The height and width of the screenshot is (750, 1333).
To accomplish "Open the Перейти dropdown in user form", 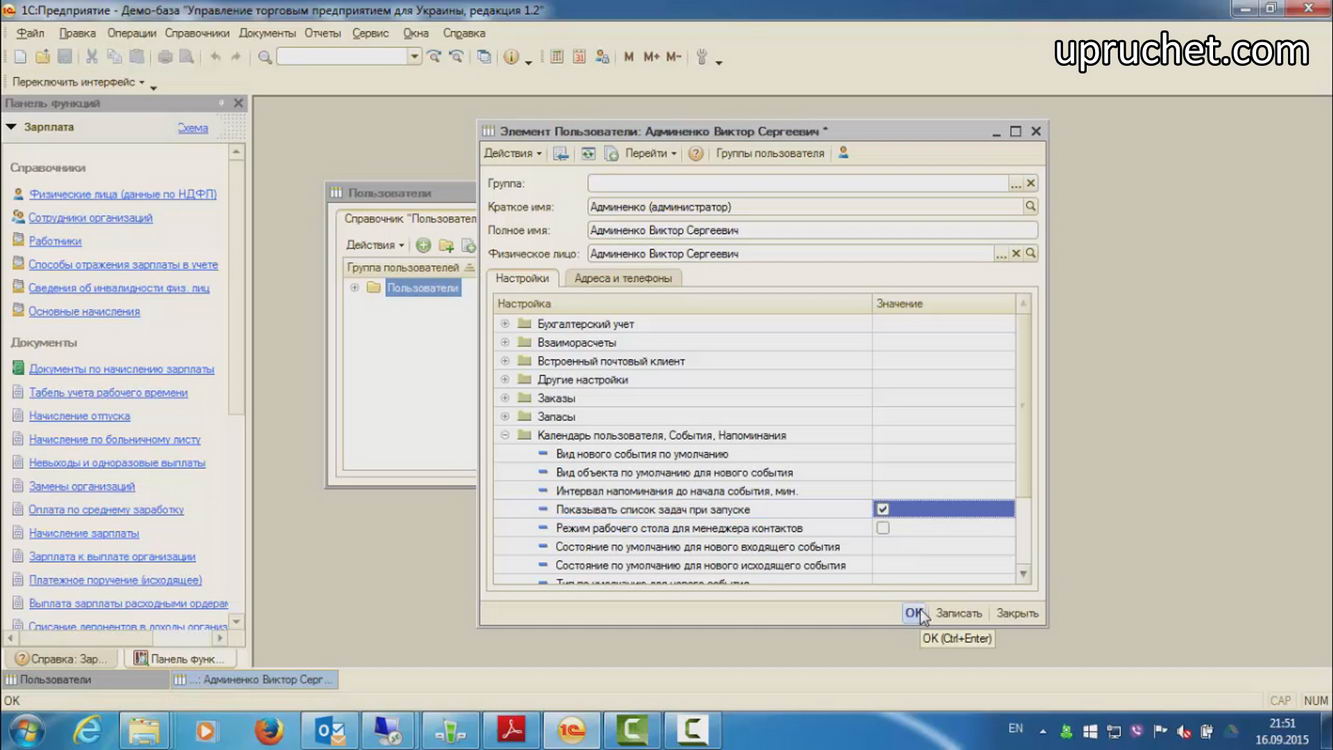I will coord(651,153).
